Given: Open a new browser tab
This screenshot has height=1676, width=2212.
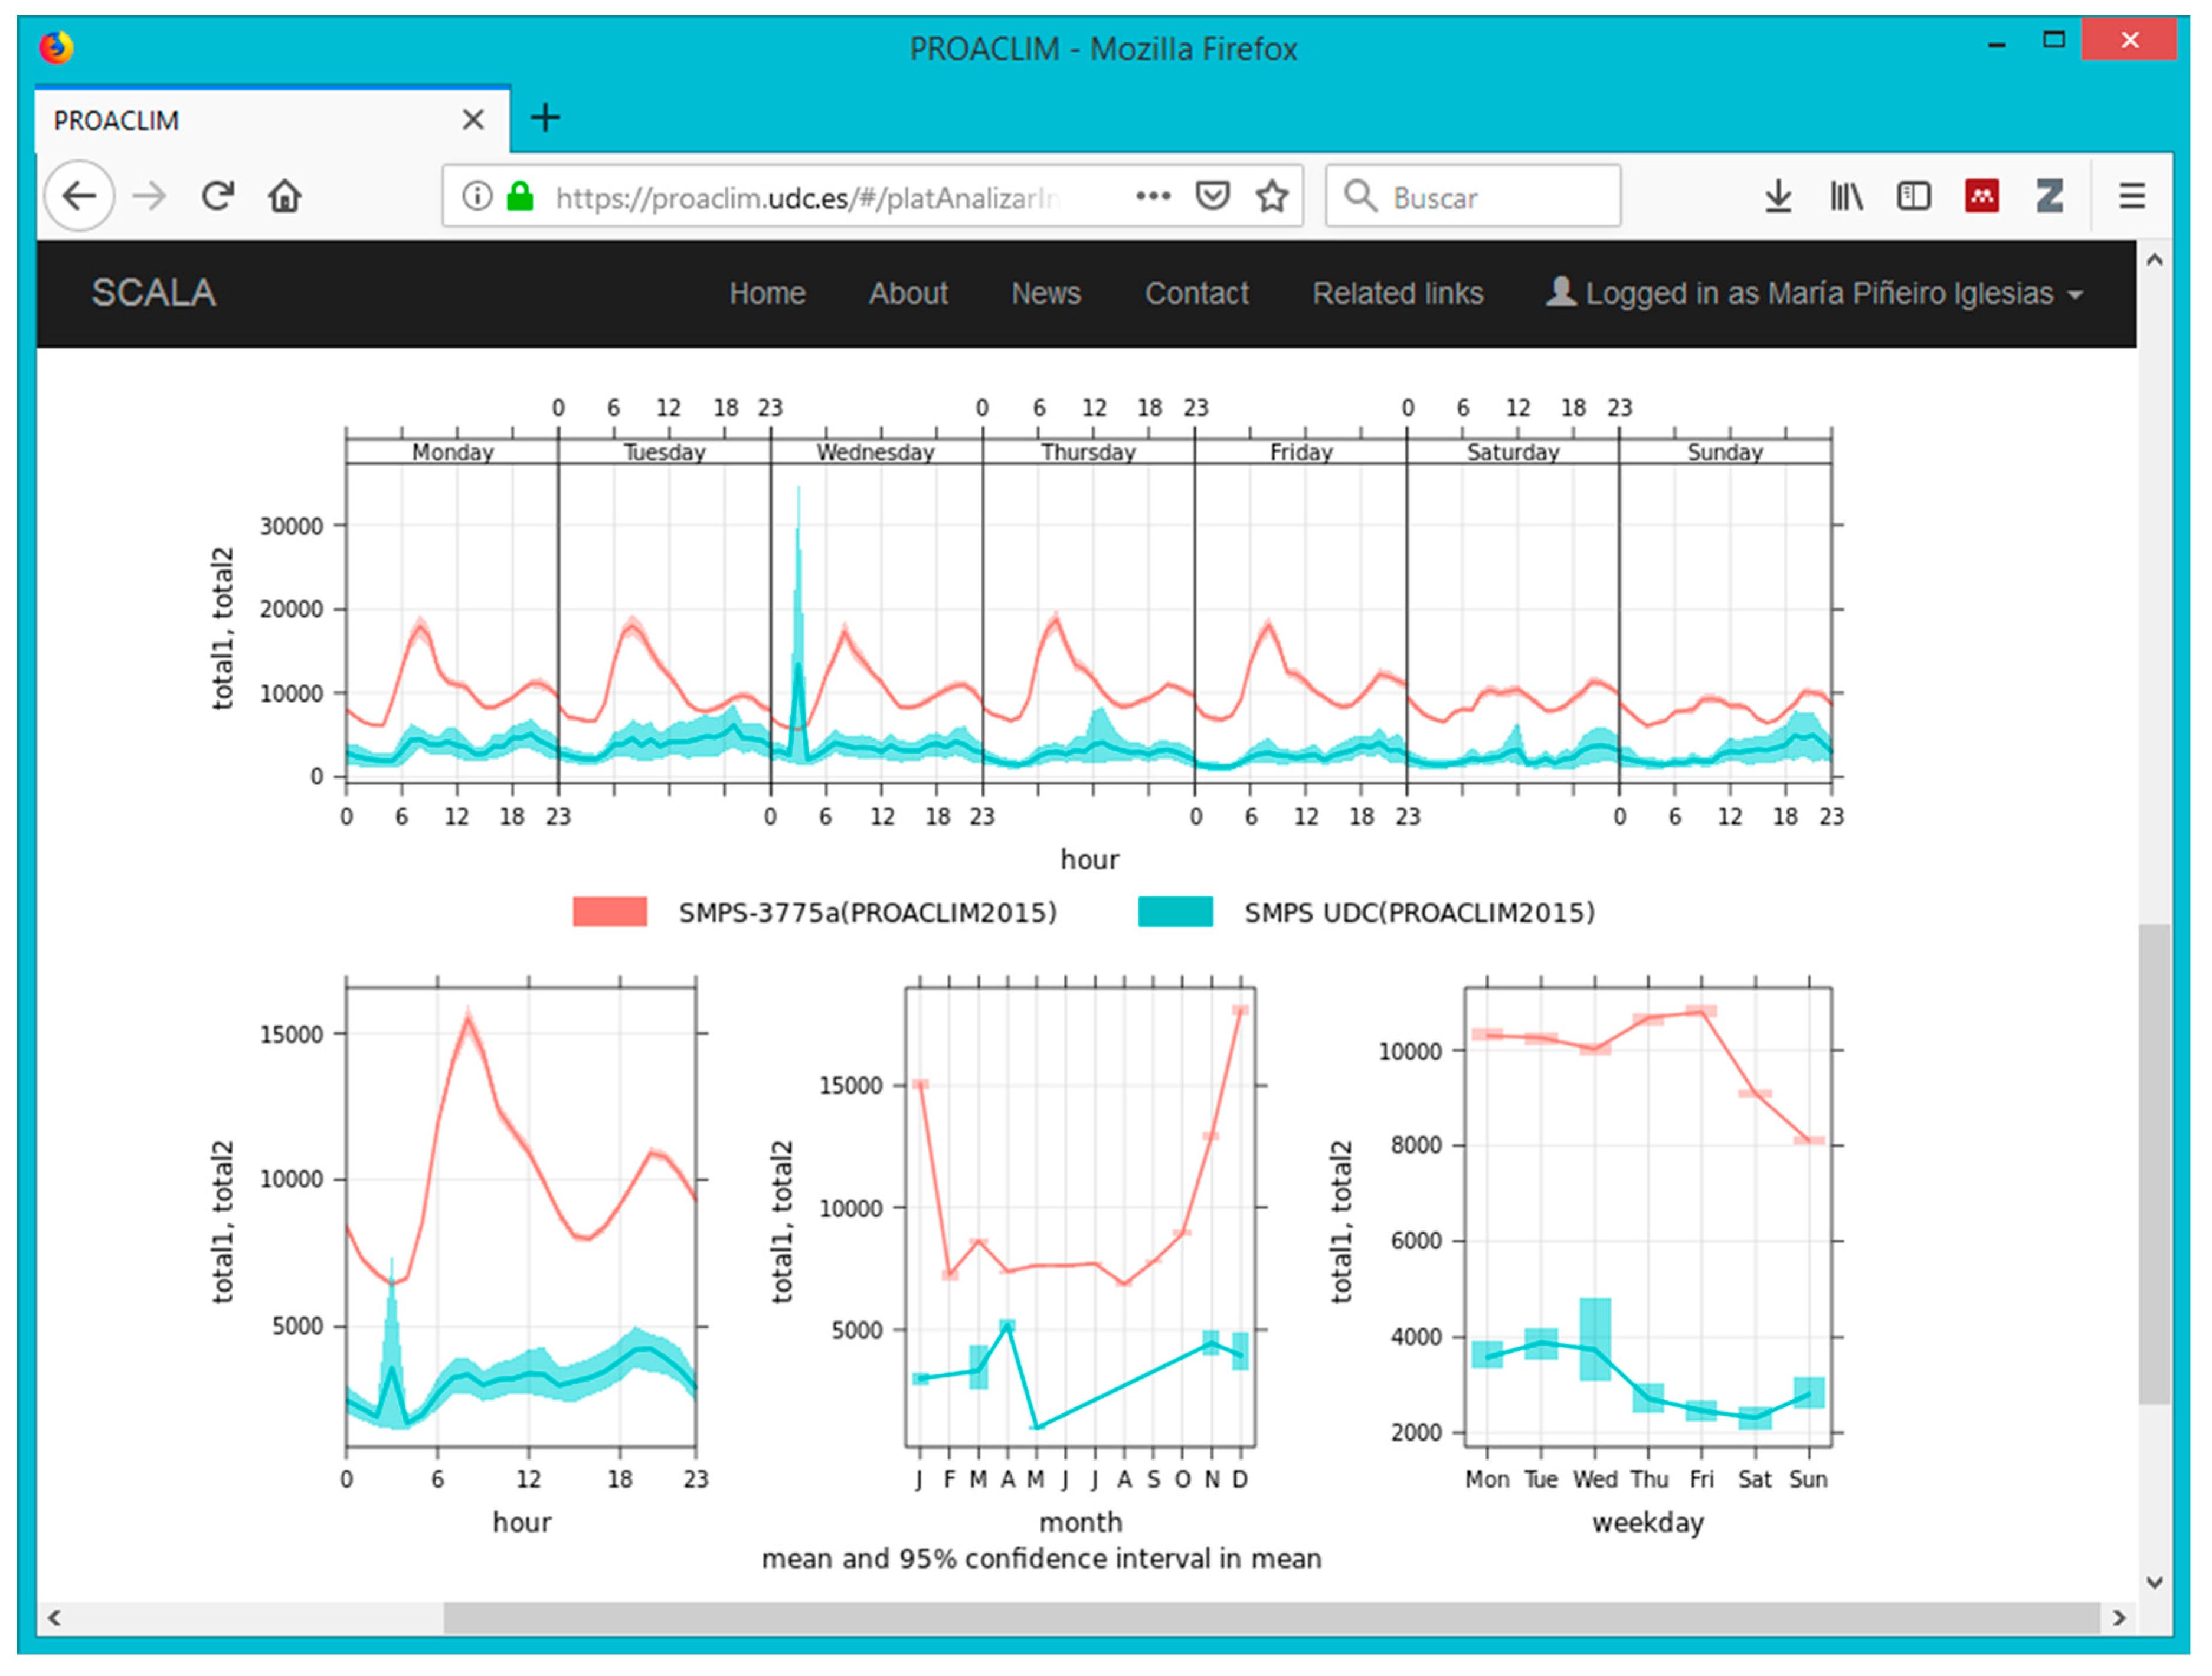Looking at the screenshot, I should point(545,118).
